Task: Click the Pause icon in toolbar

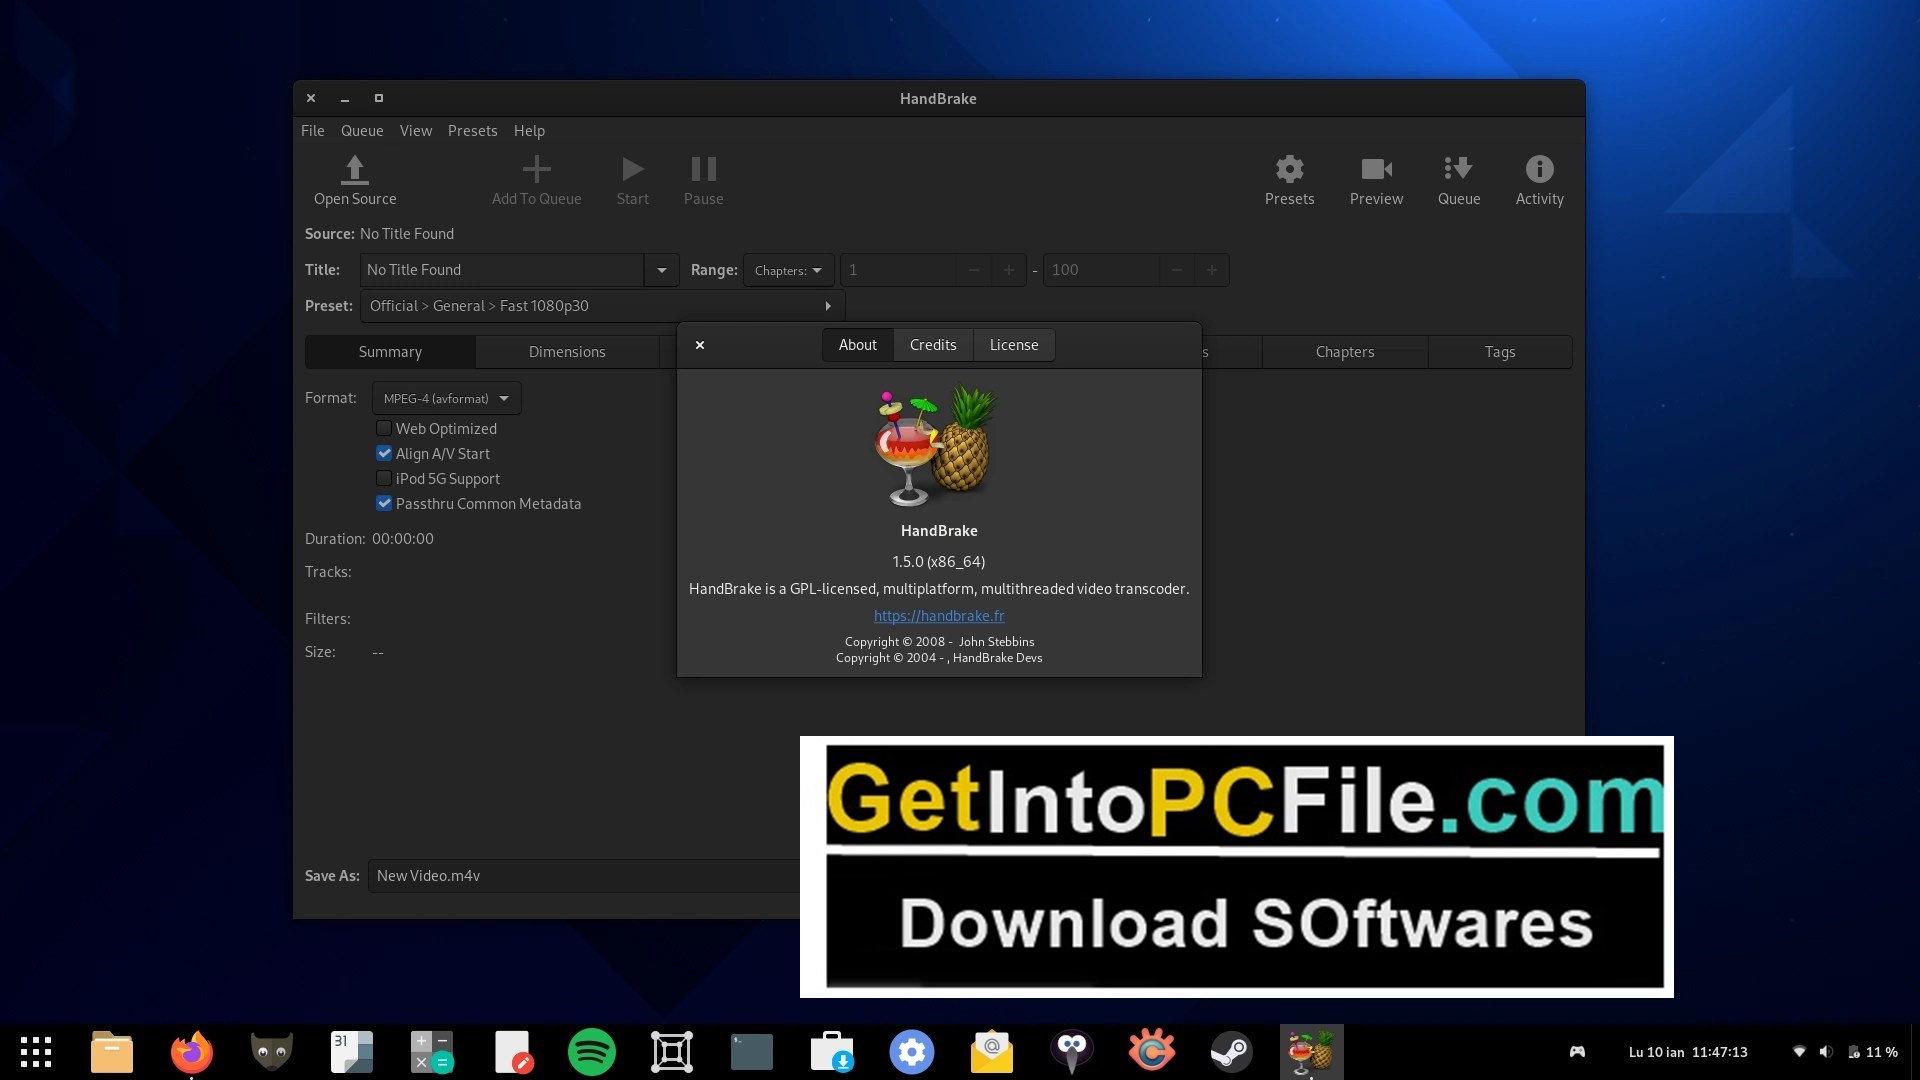Action: click(703, 169)
